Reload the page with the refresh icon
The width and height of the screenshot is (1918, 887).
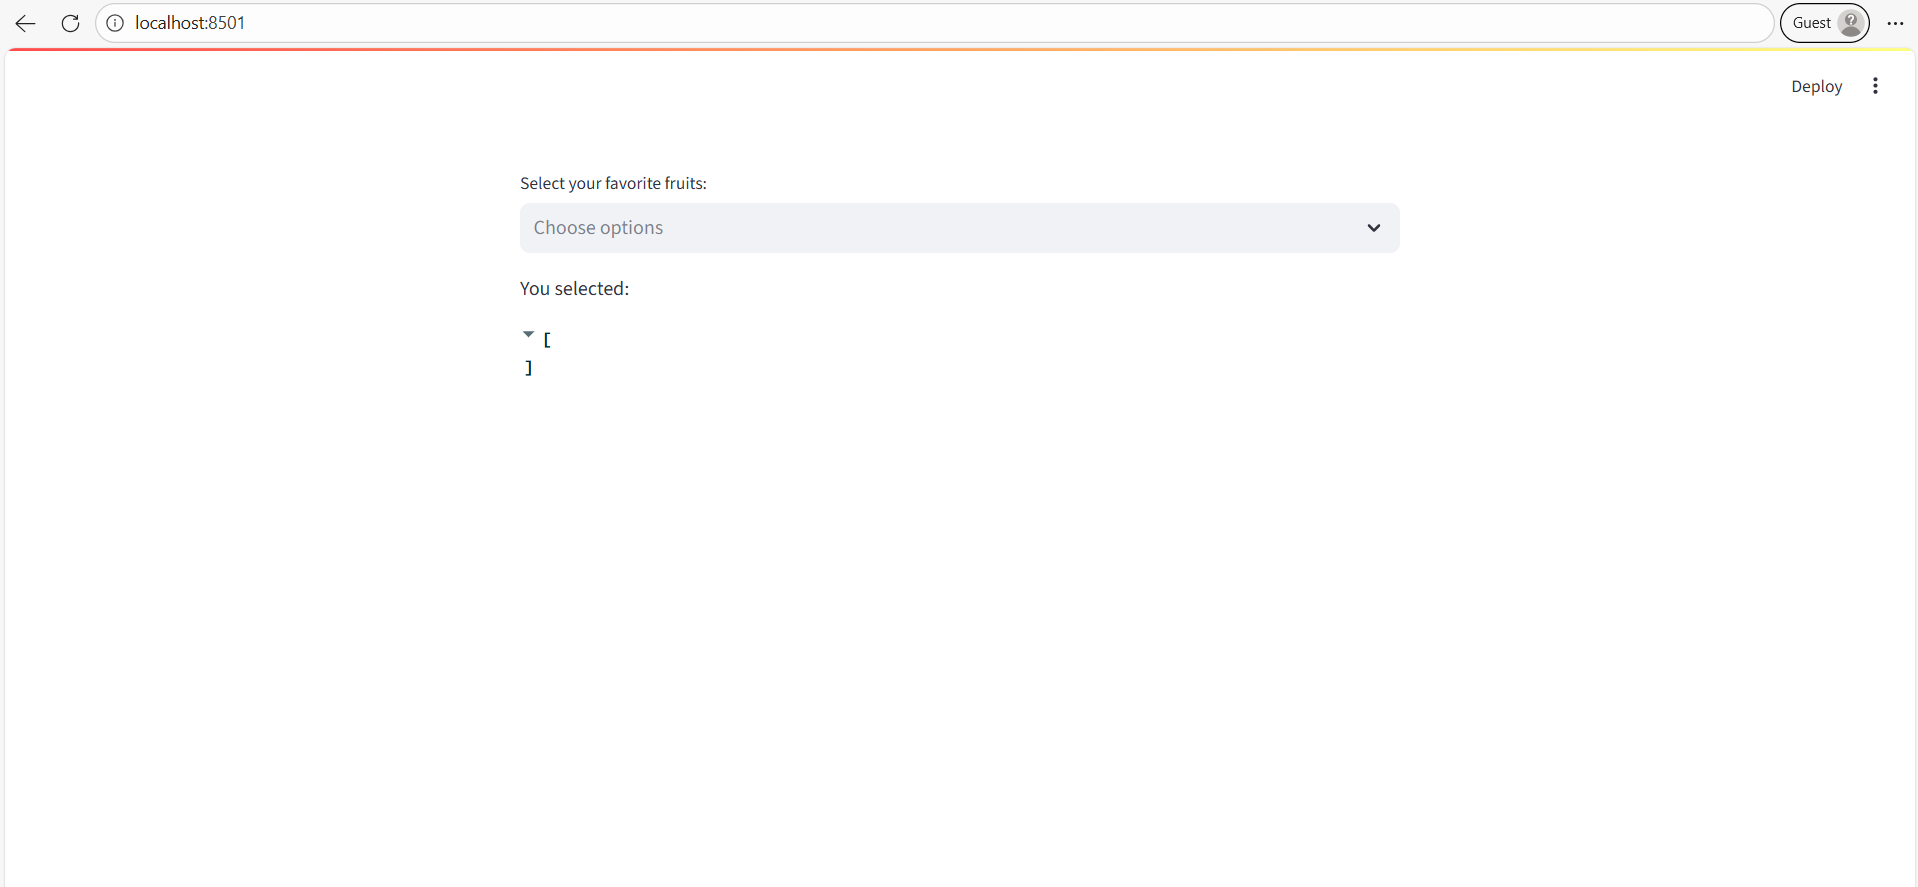pos(70,23)
